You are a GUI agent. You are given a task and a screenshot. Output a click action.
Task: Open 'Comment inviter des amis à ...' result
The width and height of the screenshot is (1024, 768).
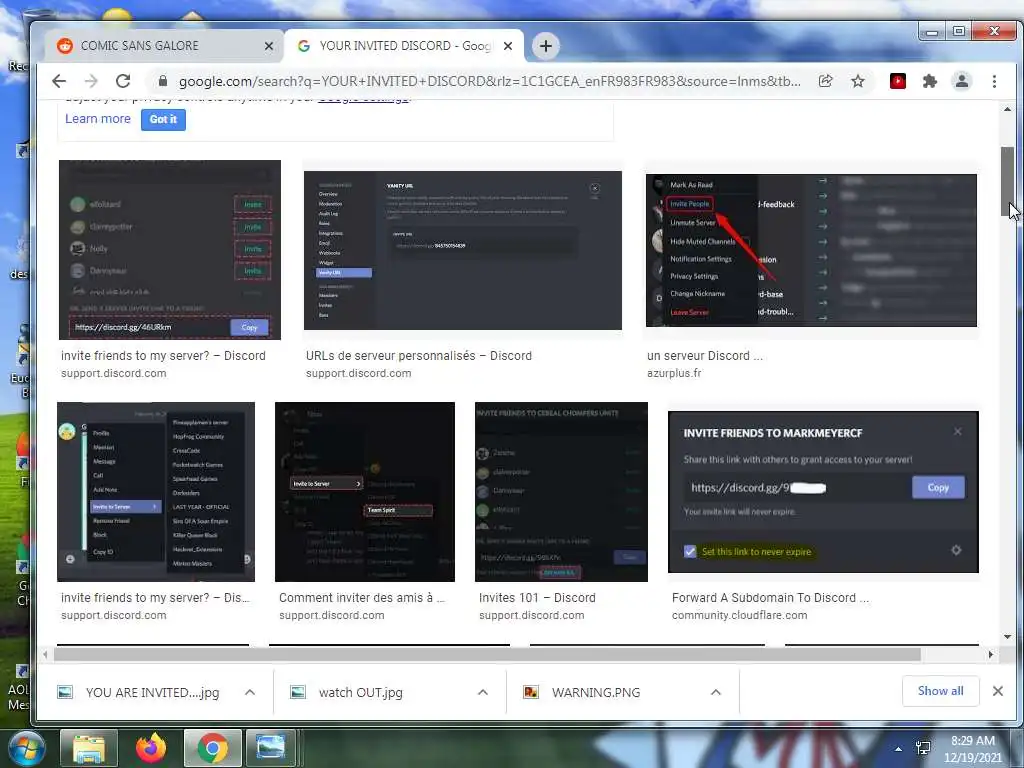[x=362, y=598]
